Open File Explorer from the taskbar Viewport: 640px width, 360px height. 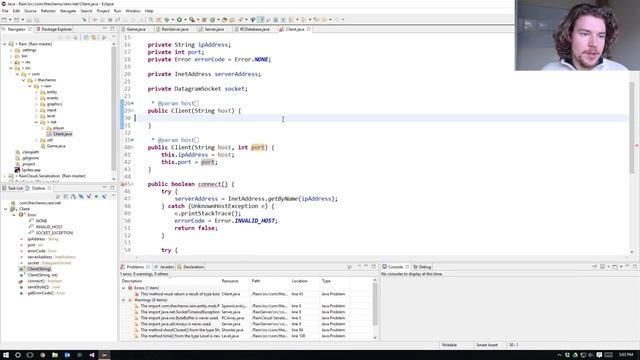[55, 355]
